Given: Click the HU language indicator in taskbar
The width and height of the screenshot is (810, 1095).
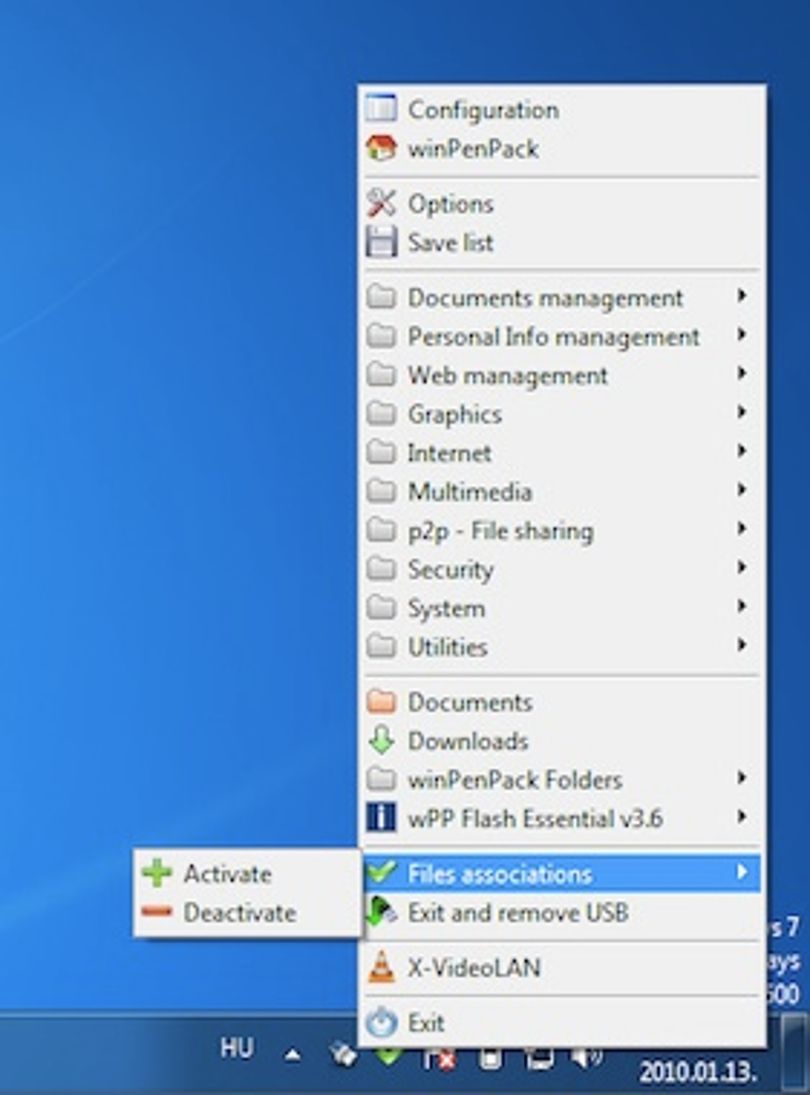Looking at the screenshot, I should (237, 1048).
